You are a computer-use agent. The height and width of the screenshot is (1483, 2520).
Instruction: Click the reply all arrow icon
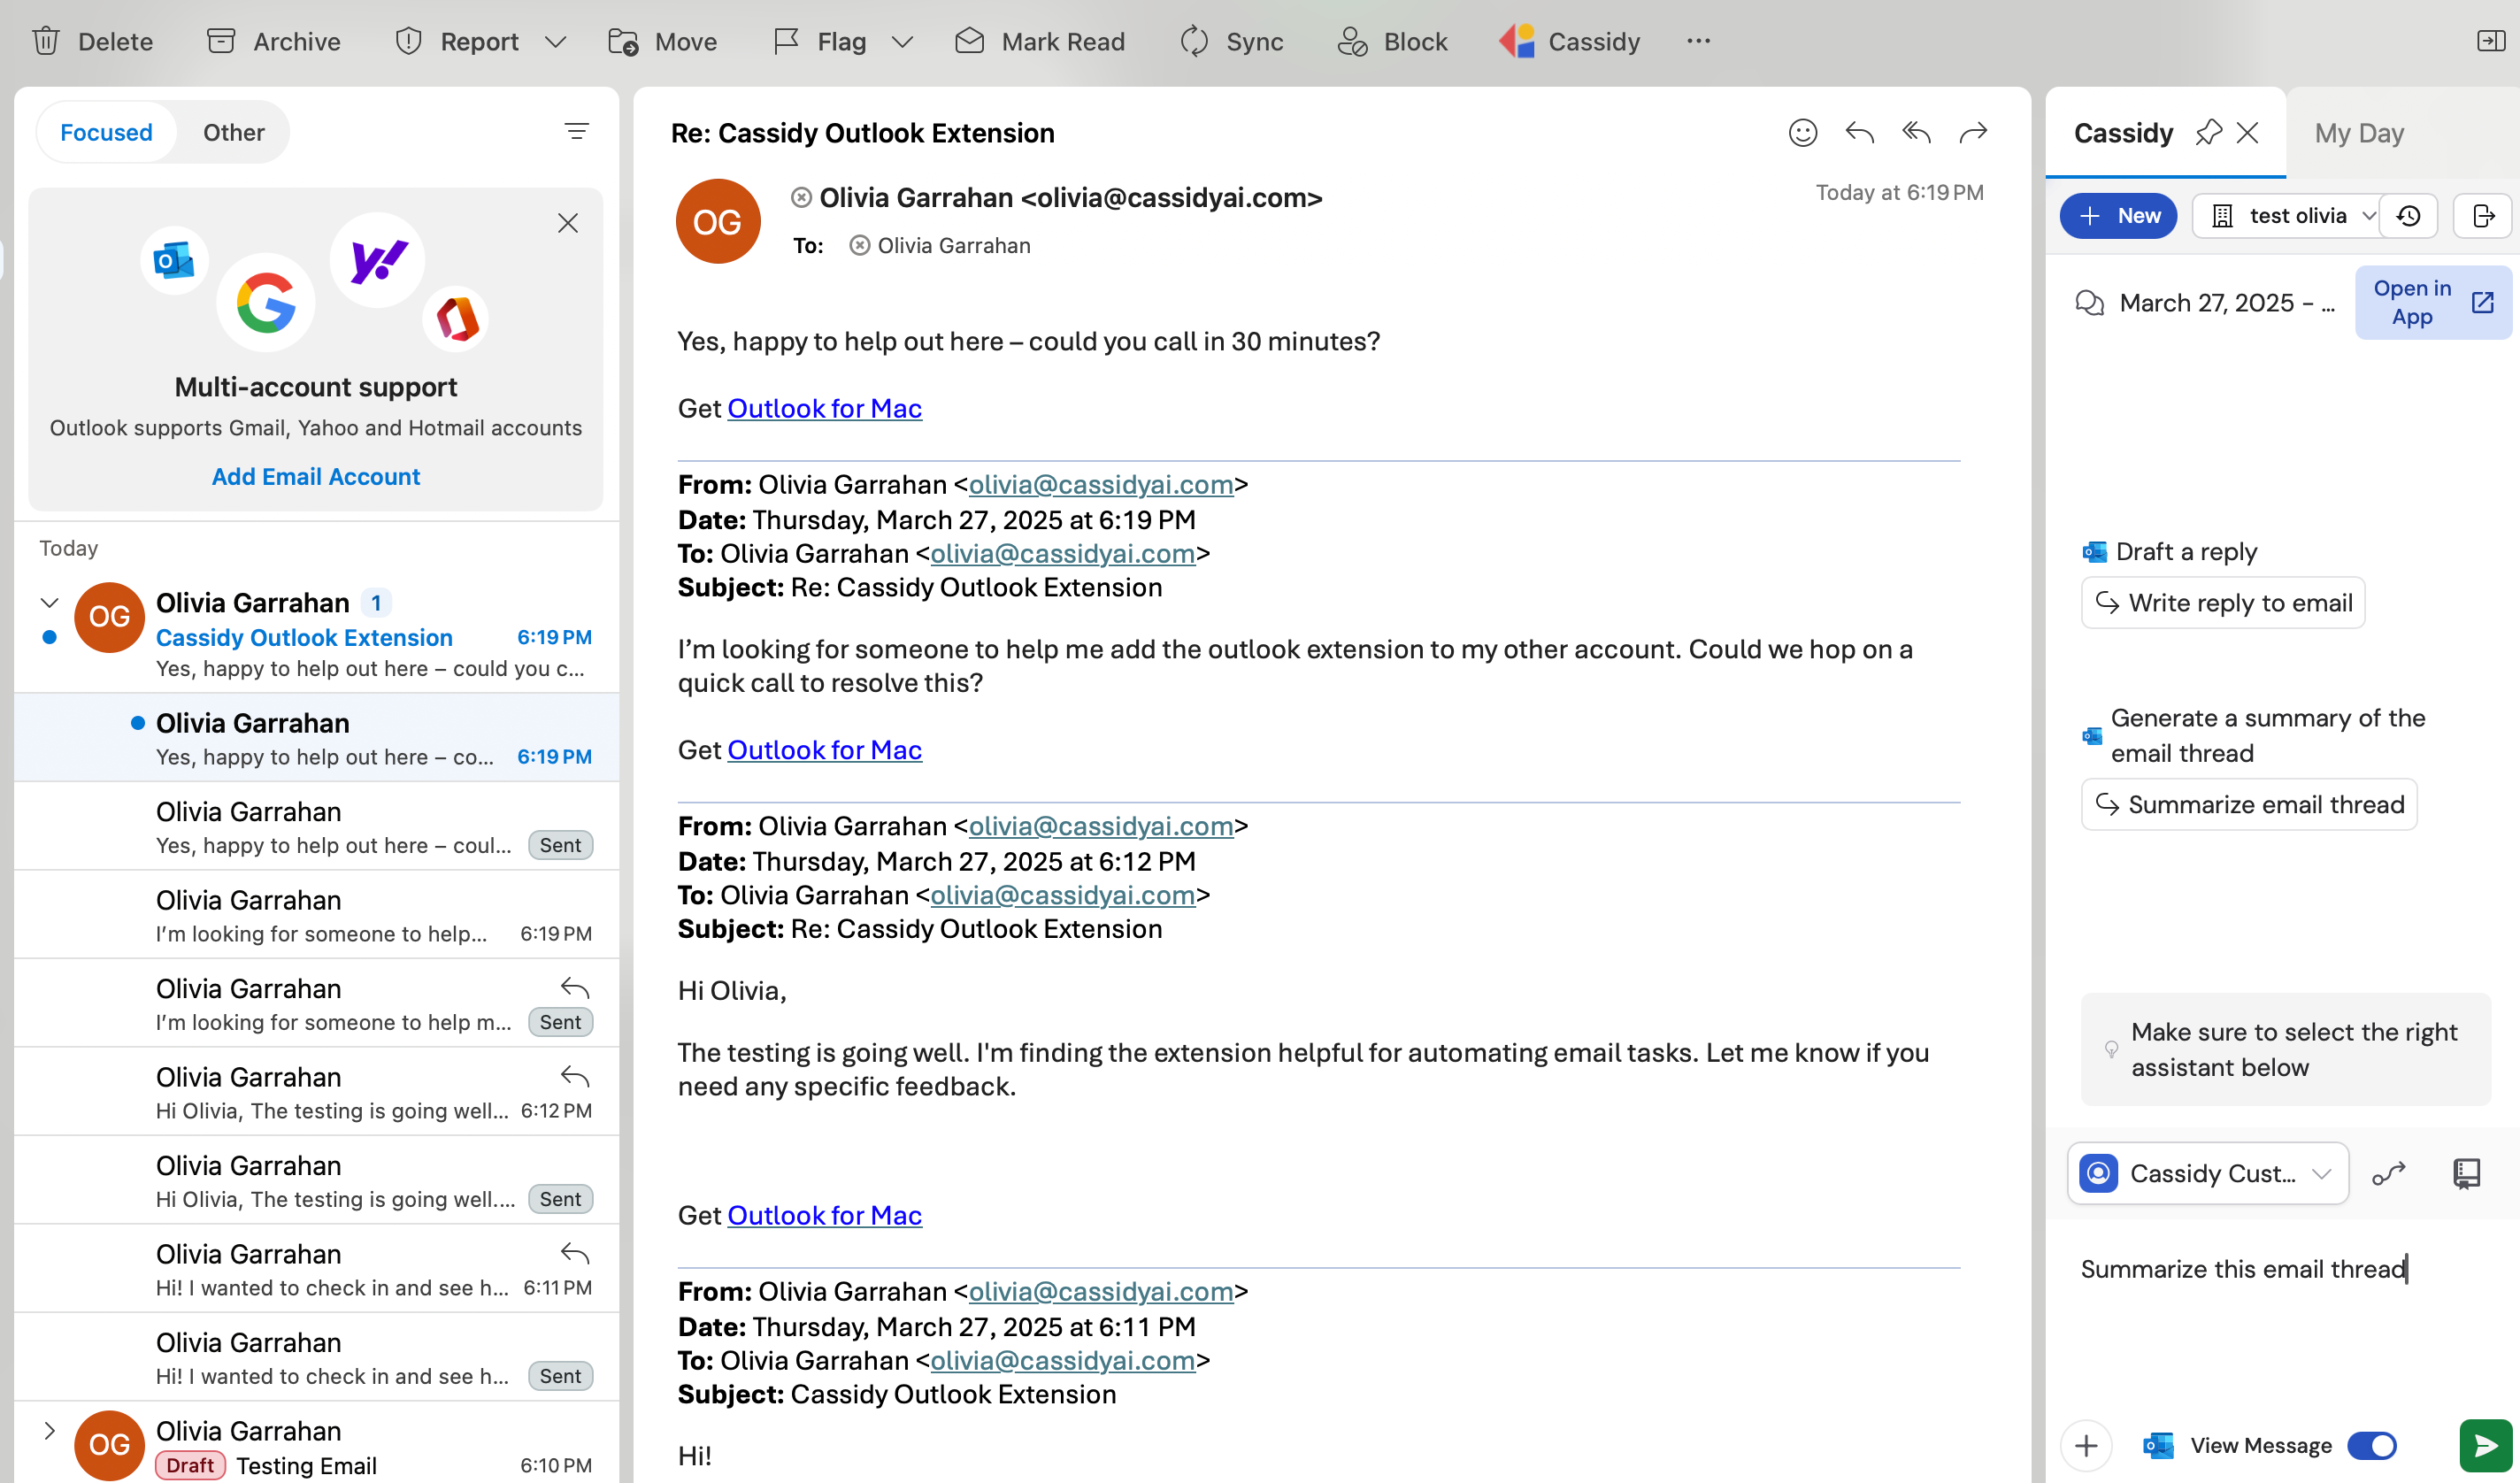pyautogui.click(x=1916, y=133)
